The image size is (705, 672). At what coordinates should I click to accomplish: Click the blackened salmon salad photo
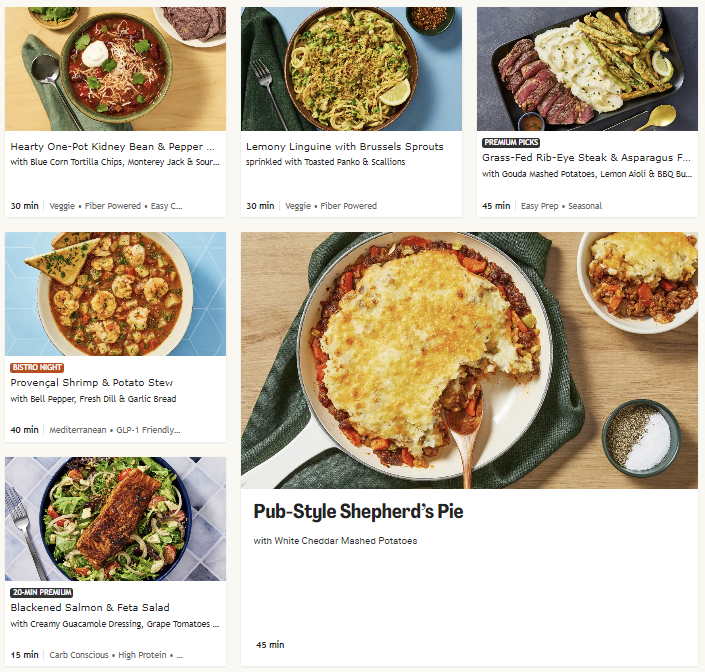116,519
